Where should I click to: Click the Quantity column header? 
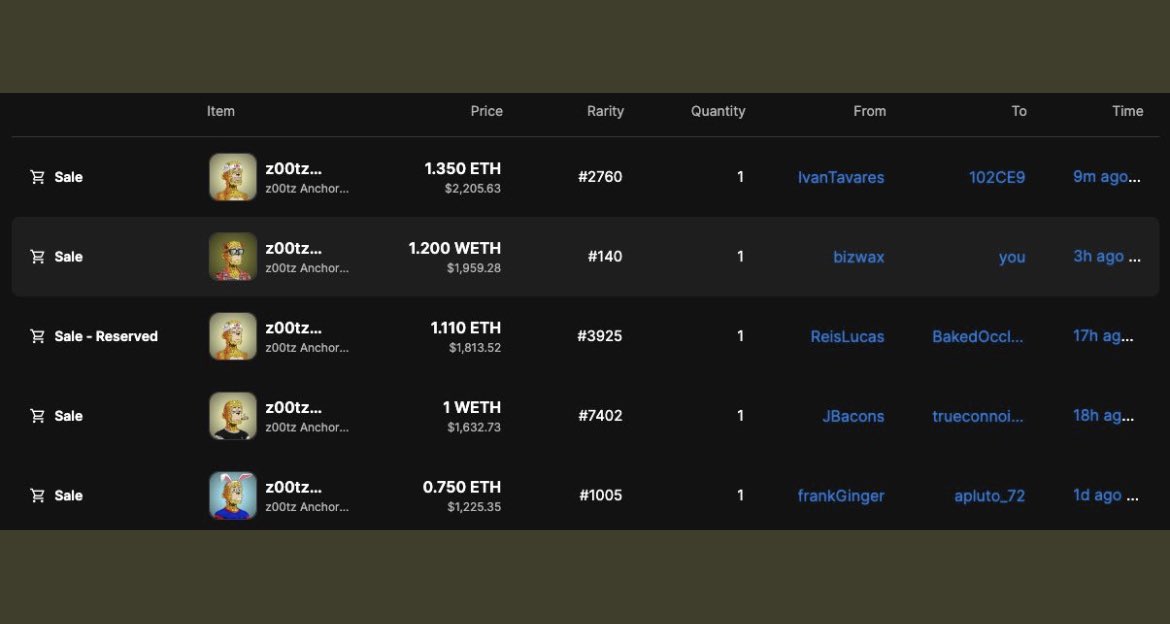coord(718,111)
